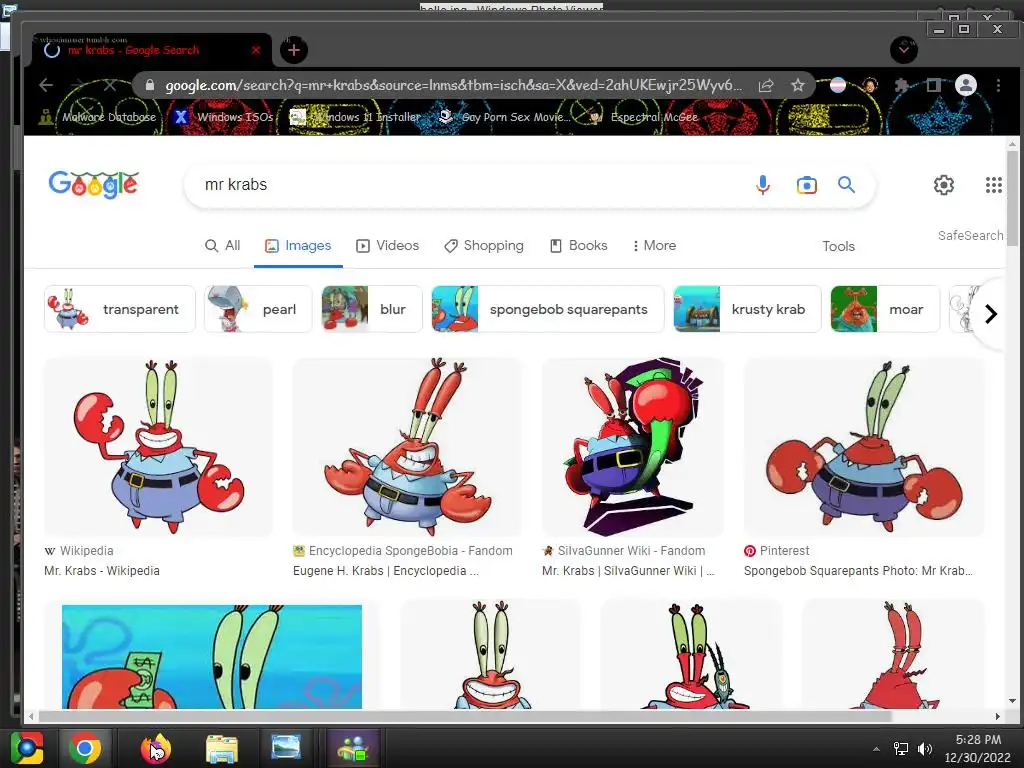Show more filter chips with arrow
The height and width of the screenshot is (768, 1024).
pos(991,314)
